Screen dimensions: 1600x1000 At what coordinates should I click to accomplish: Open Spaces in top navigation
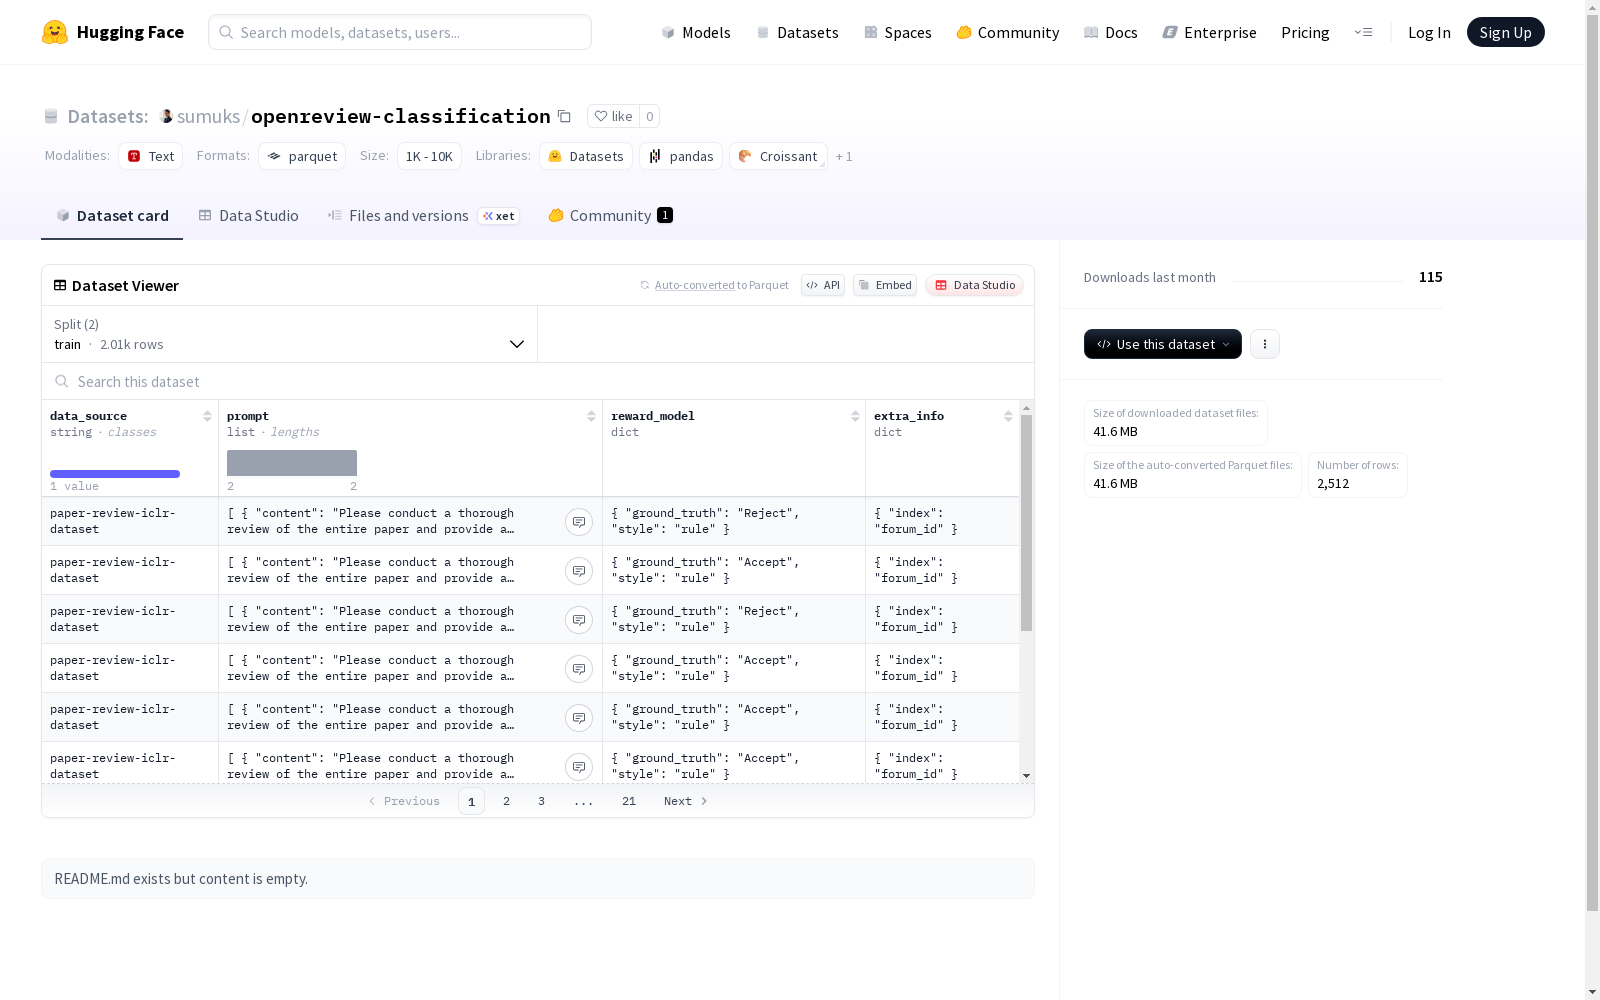point(898,32)
